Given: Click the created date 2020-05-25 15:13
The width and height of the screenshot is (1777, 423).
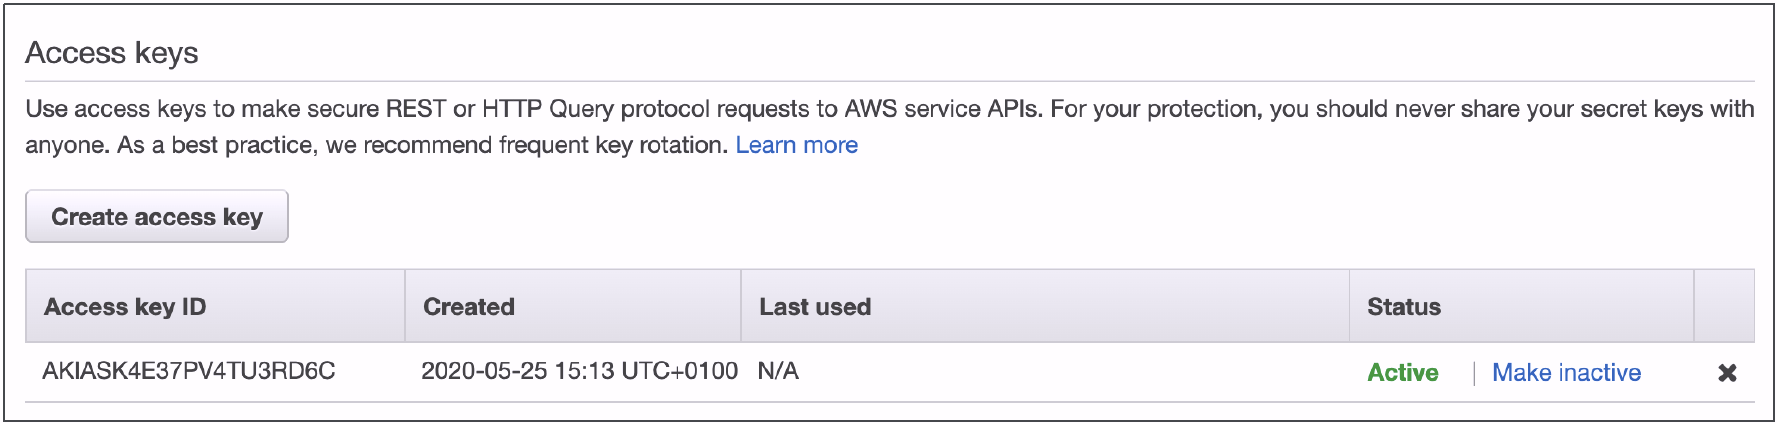Looking at the screenshot, I should (517, 371).
